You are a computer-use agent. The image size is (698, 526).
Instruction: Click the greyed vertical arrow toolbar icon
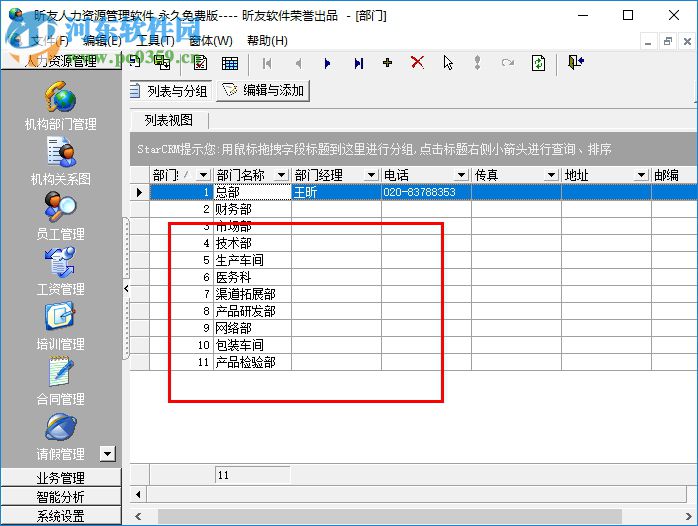(477, 63)
